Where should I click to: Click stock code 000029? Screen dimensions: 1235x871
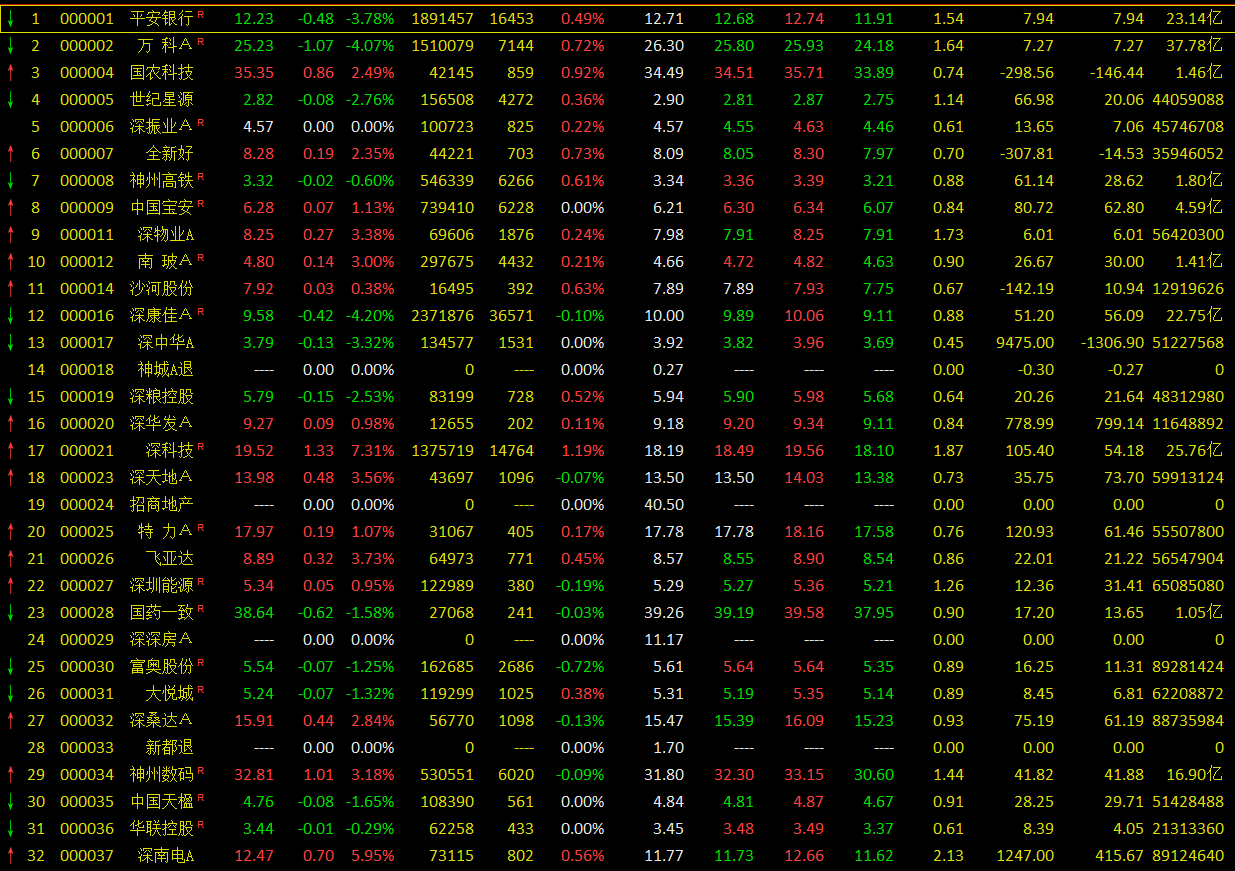87,639
